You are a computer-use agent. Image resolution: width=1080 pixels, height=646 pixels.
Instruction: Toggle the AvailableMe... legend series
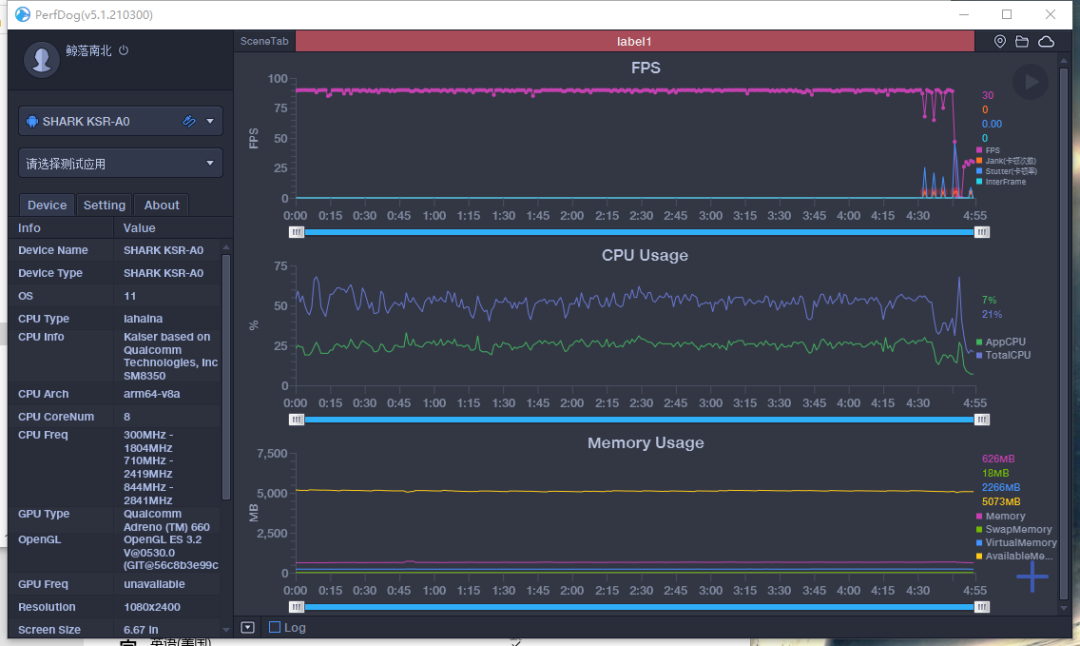pos(1015,556)
